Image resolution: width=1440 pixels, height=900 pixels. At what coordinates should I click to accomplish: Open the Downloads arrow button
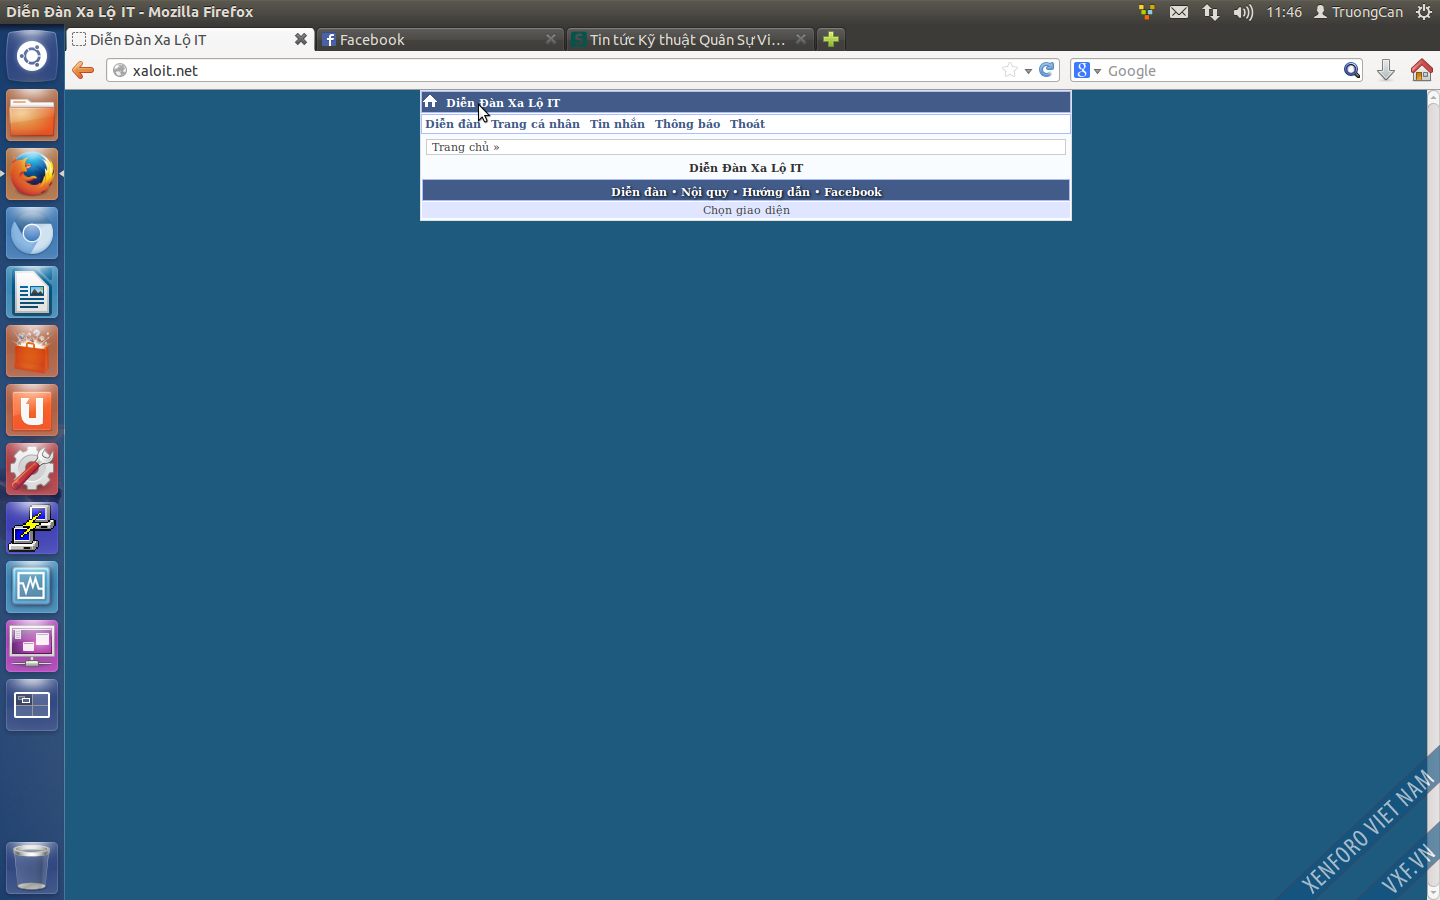point(1386,70)
